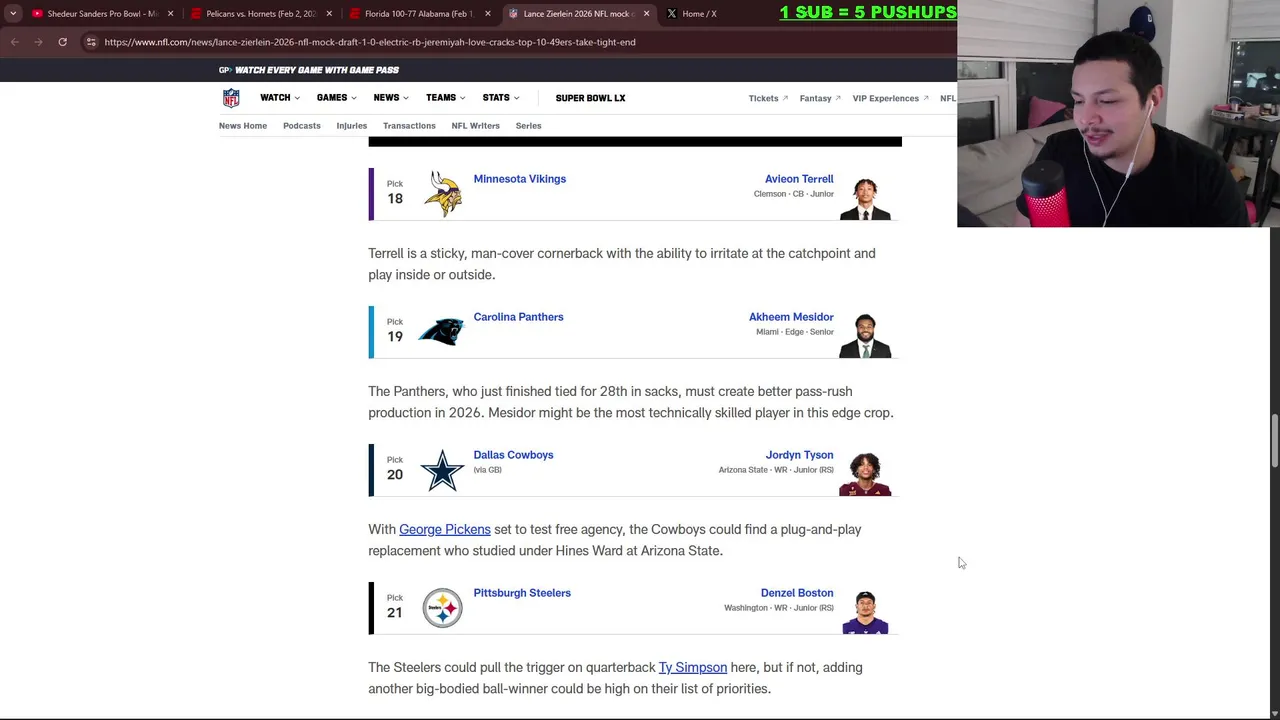Open Carolina Panthers team link
Viewport: 1280px width, 720px height.
coord(518,317)
